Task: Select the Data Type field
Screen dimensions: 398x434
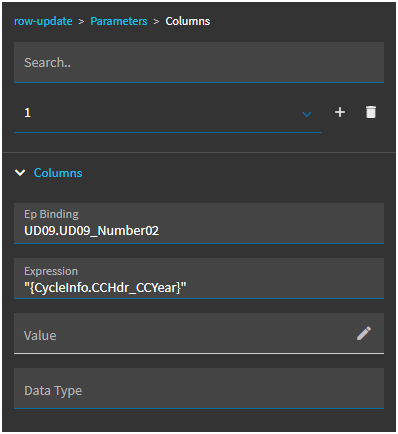Action: click(199, 388)
